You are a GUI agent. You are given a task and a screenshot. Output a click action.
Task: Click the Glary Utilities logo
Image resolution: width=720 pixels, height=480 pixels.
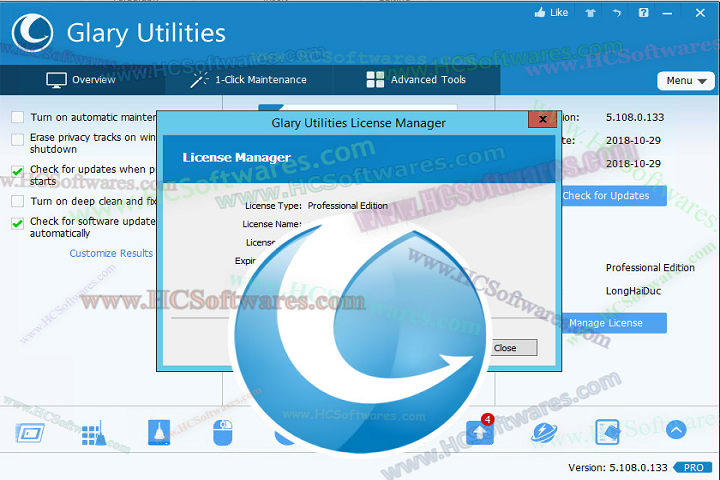[x=32, y=33]
